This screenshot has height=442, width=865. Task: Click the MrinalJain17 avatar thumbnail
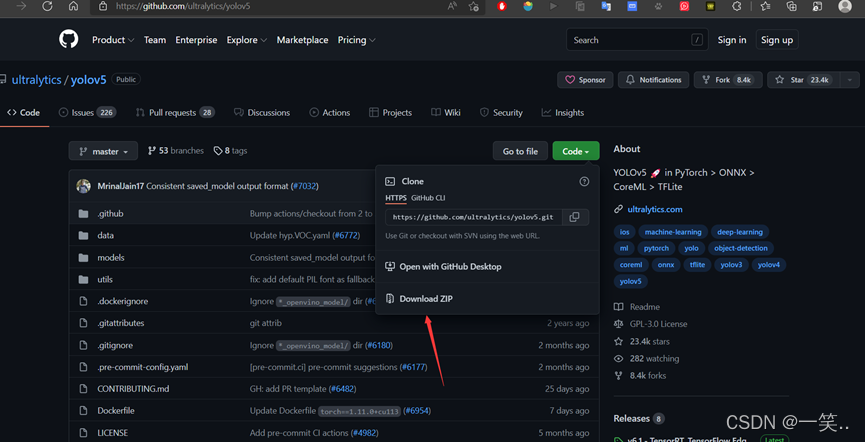click(x=83, y=186)
